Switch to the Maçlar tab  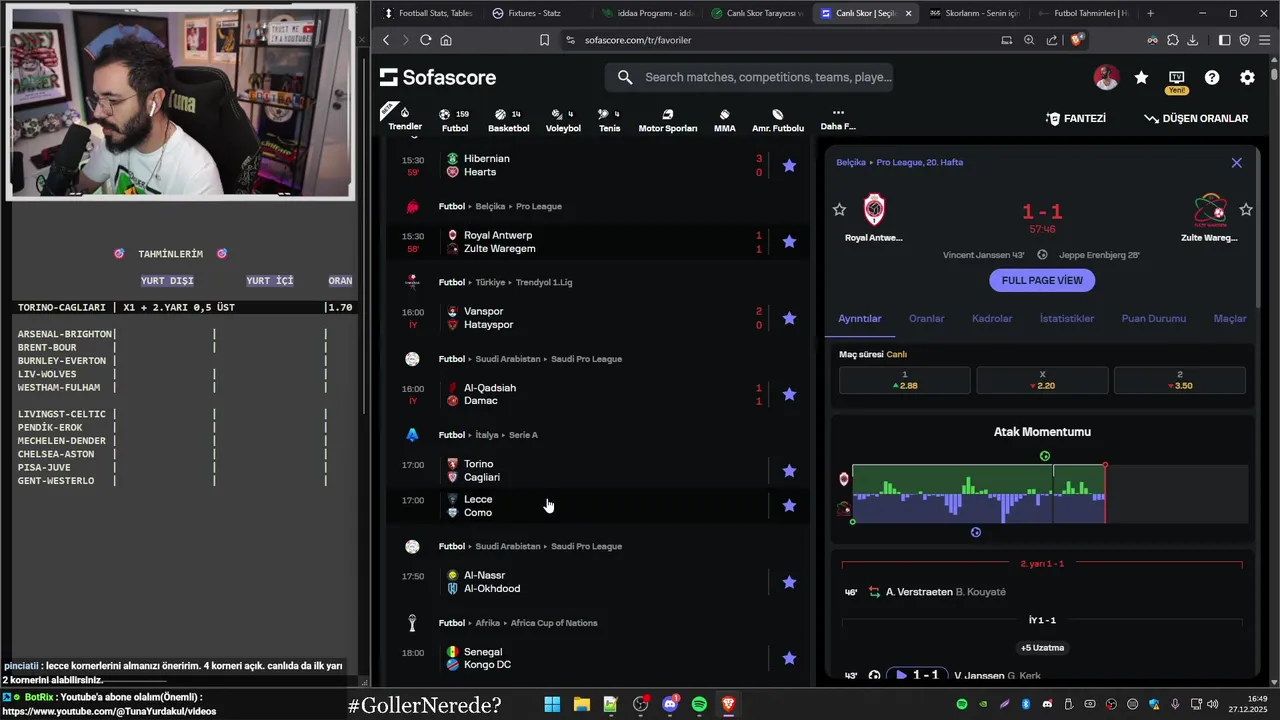tap(1230, 318)
